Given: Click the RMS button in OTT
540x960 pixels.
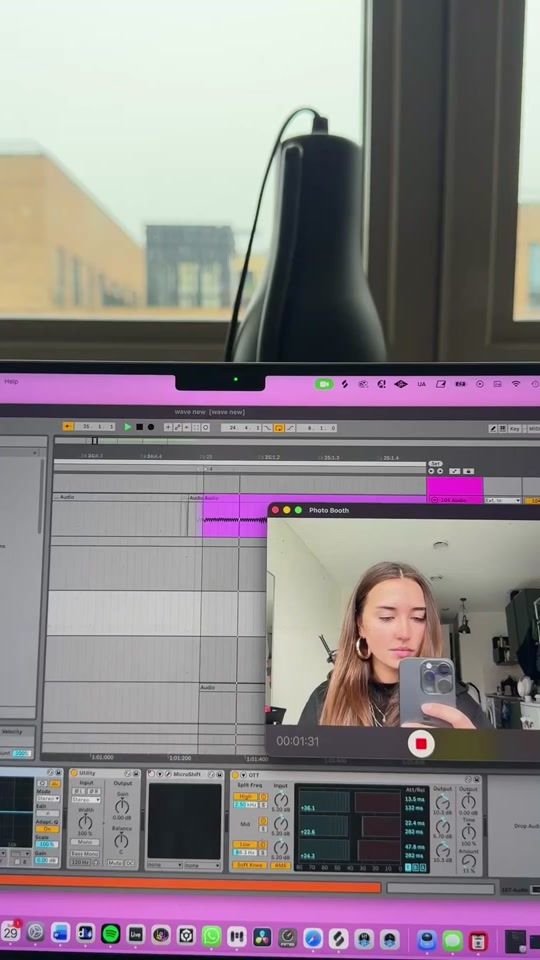Looking at the screenshot, I should 280,866.
